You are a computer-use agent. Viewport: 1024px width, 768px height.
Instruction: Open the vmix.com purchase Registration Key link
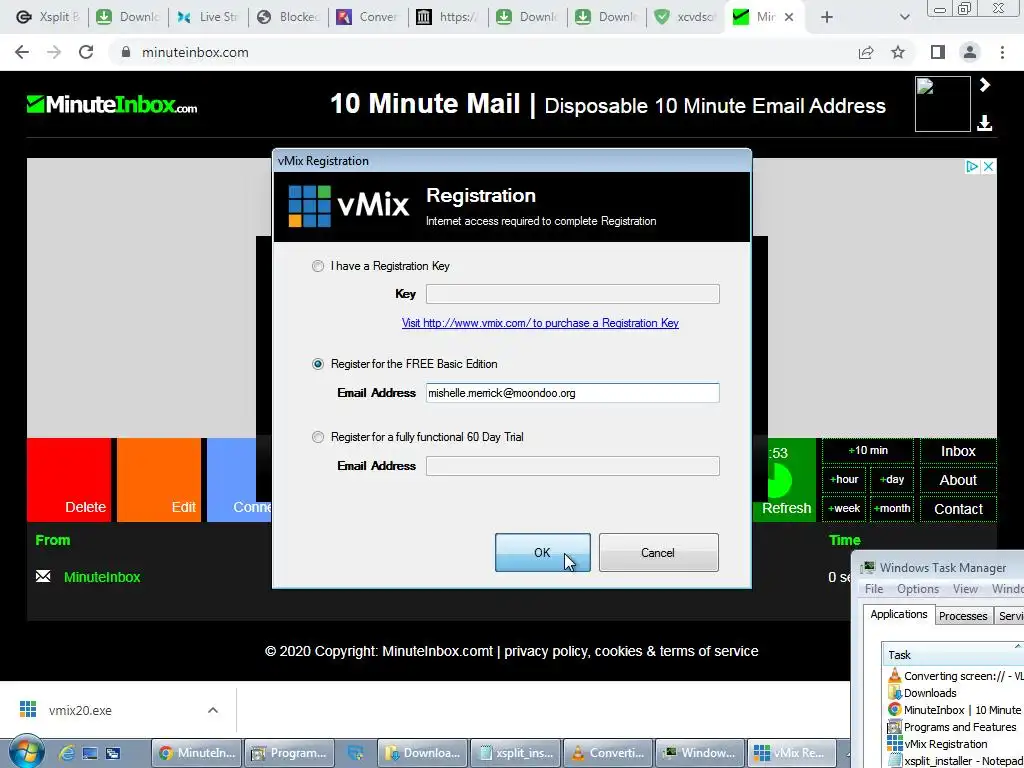tap(540, 323)
